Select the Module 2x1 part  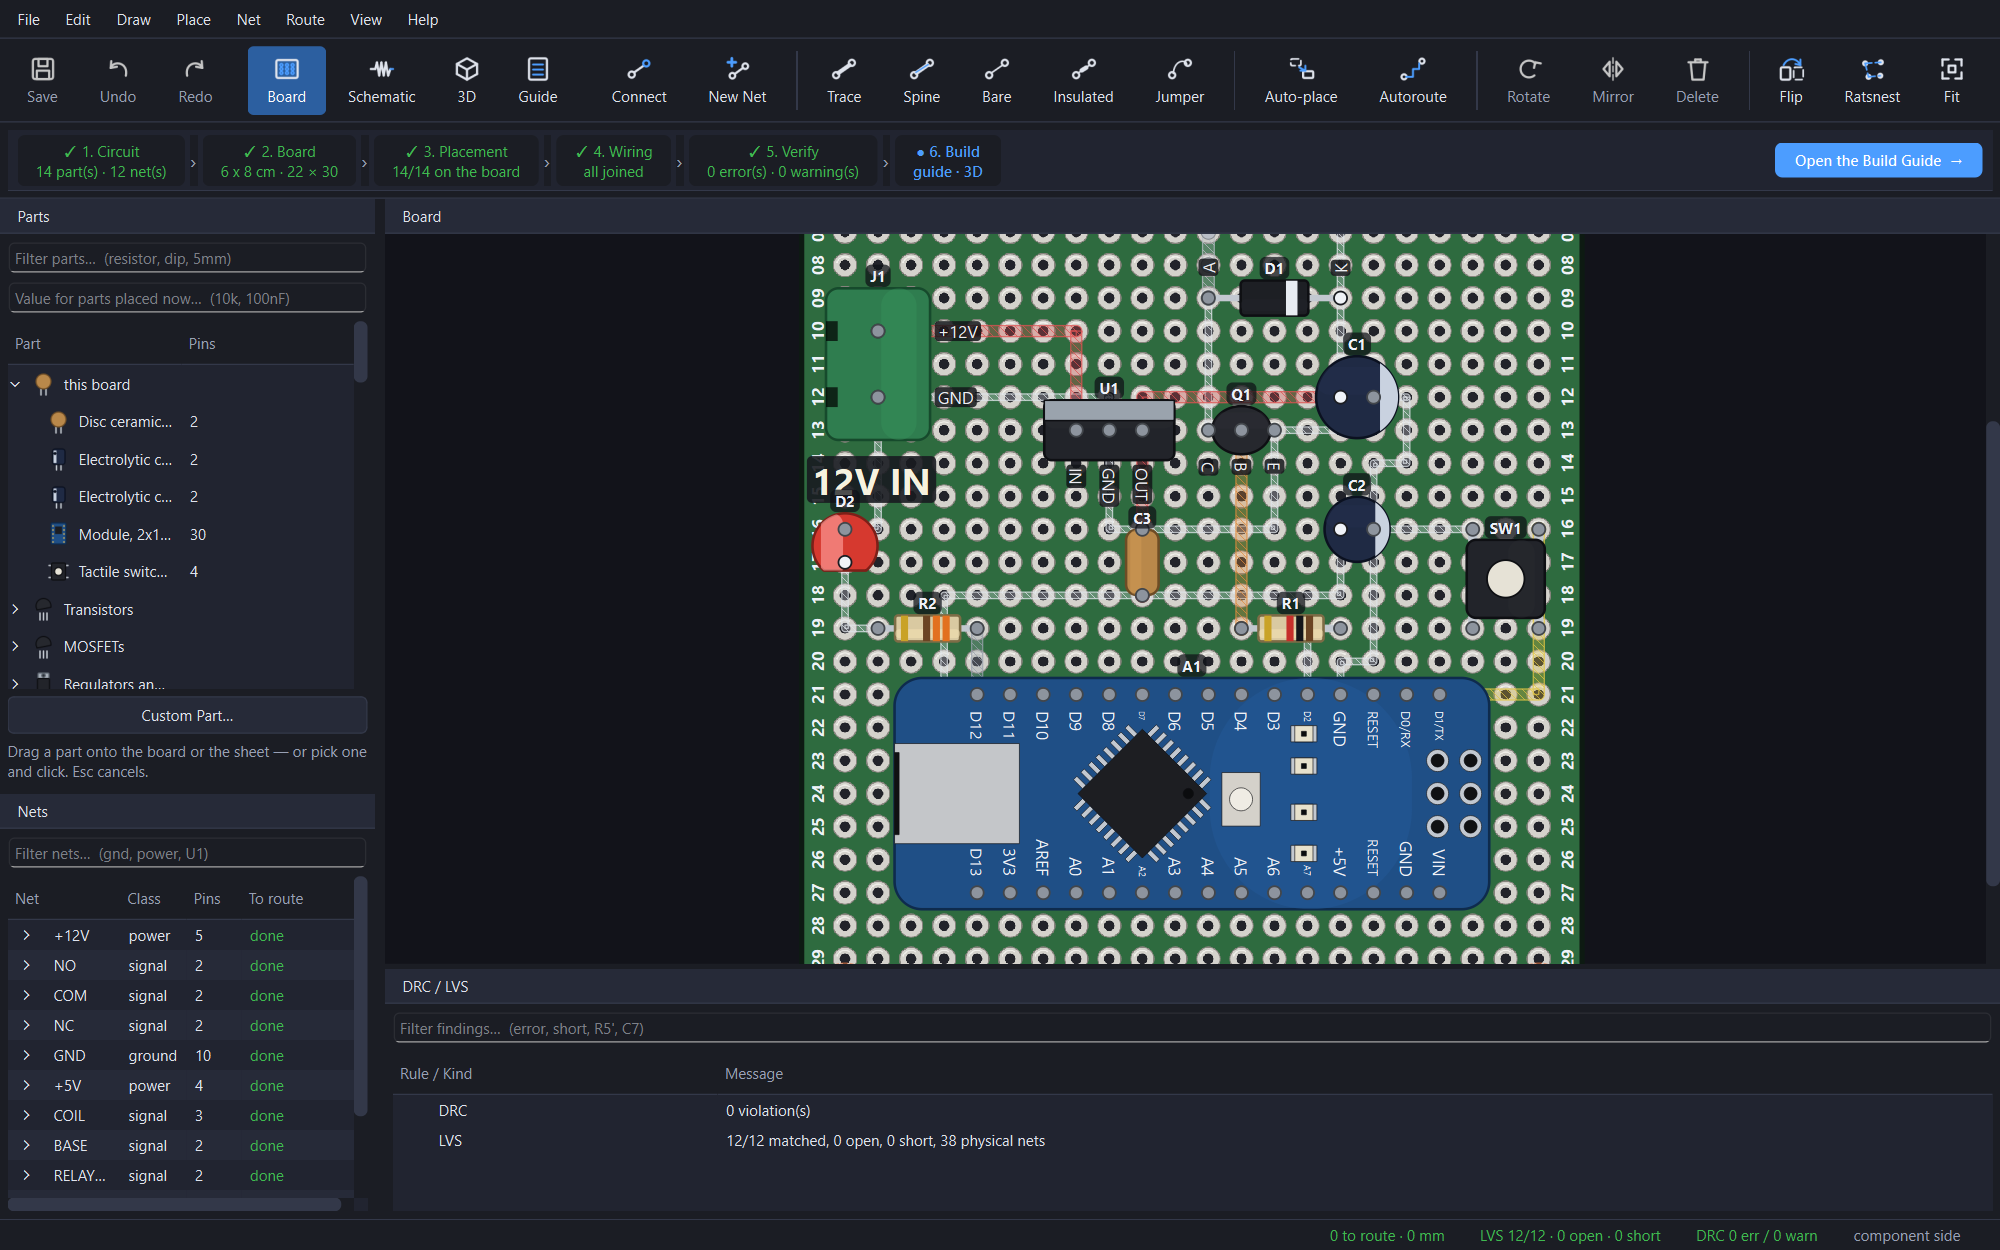pyautogui.click(x=181, y=534)
